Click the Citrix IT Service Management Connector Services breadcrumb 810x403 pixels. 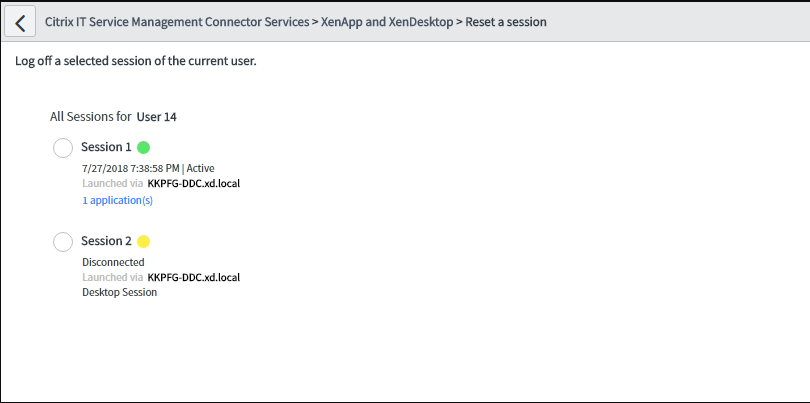point(177,22)
